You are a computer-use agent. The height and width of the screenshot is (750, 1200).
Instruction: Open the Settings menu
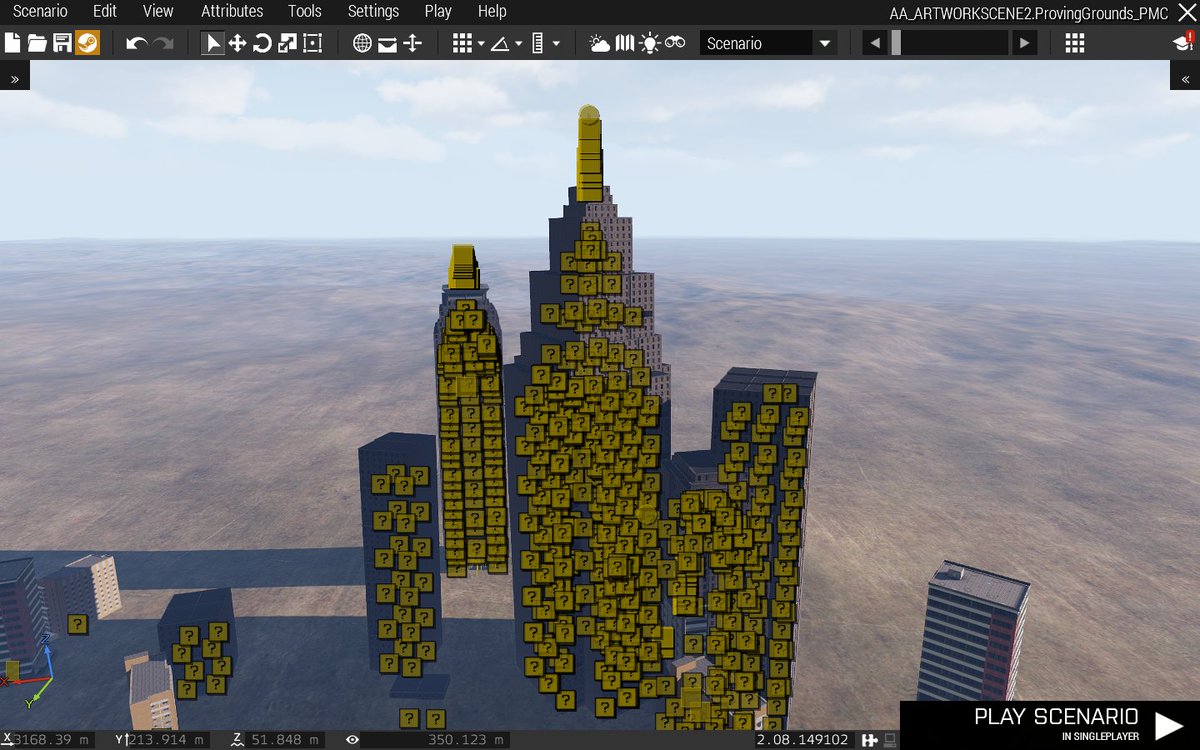373,11
